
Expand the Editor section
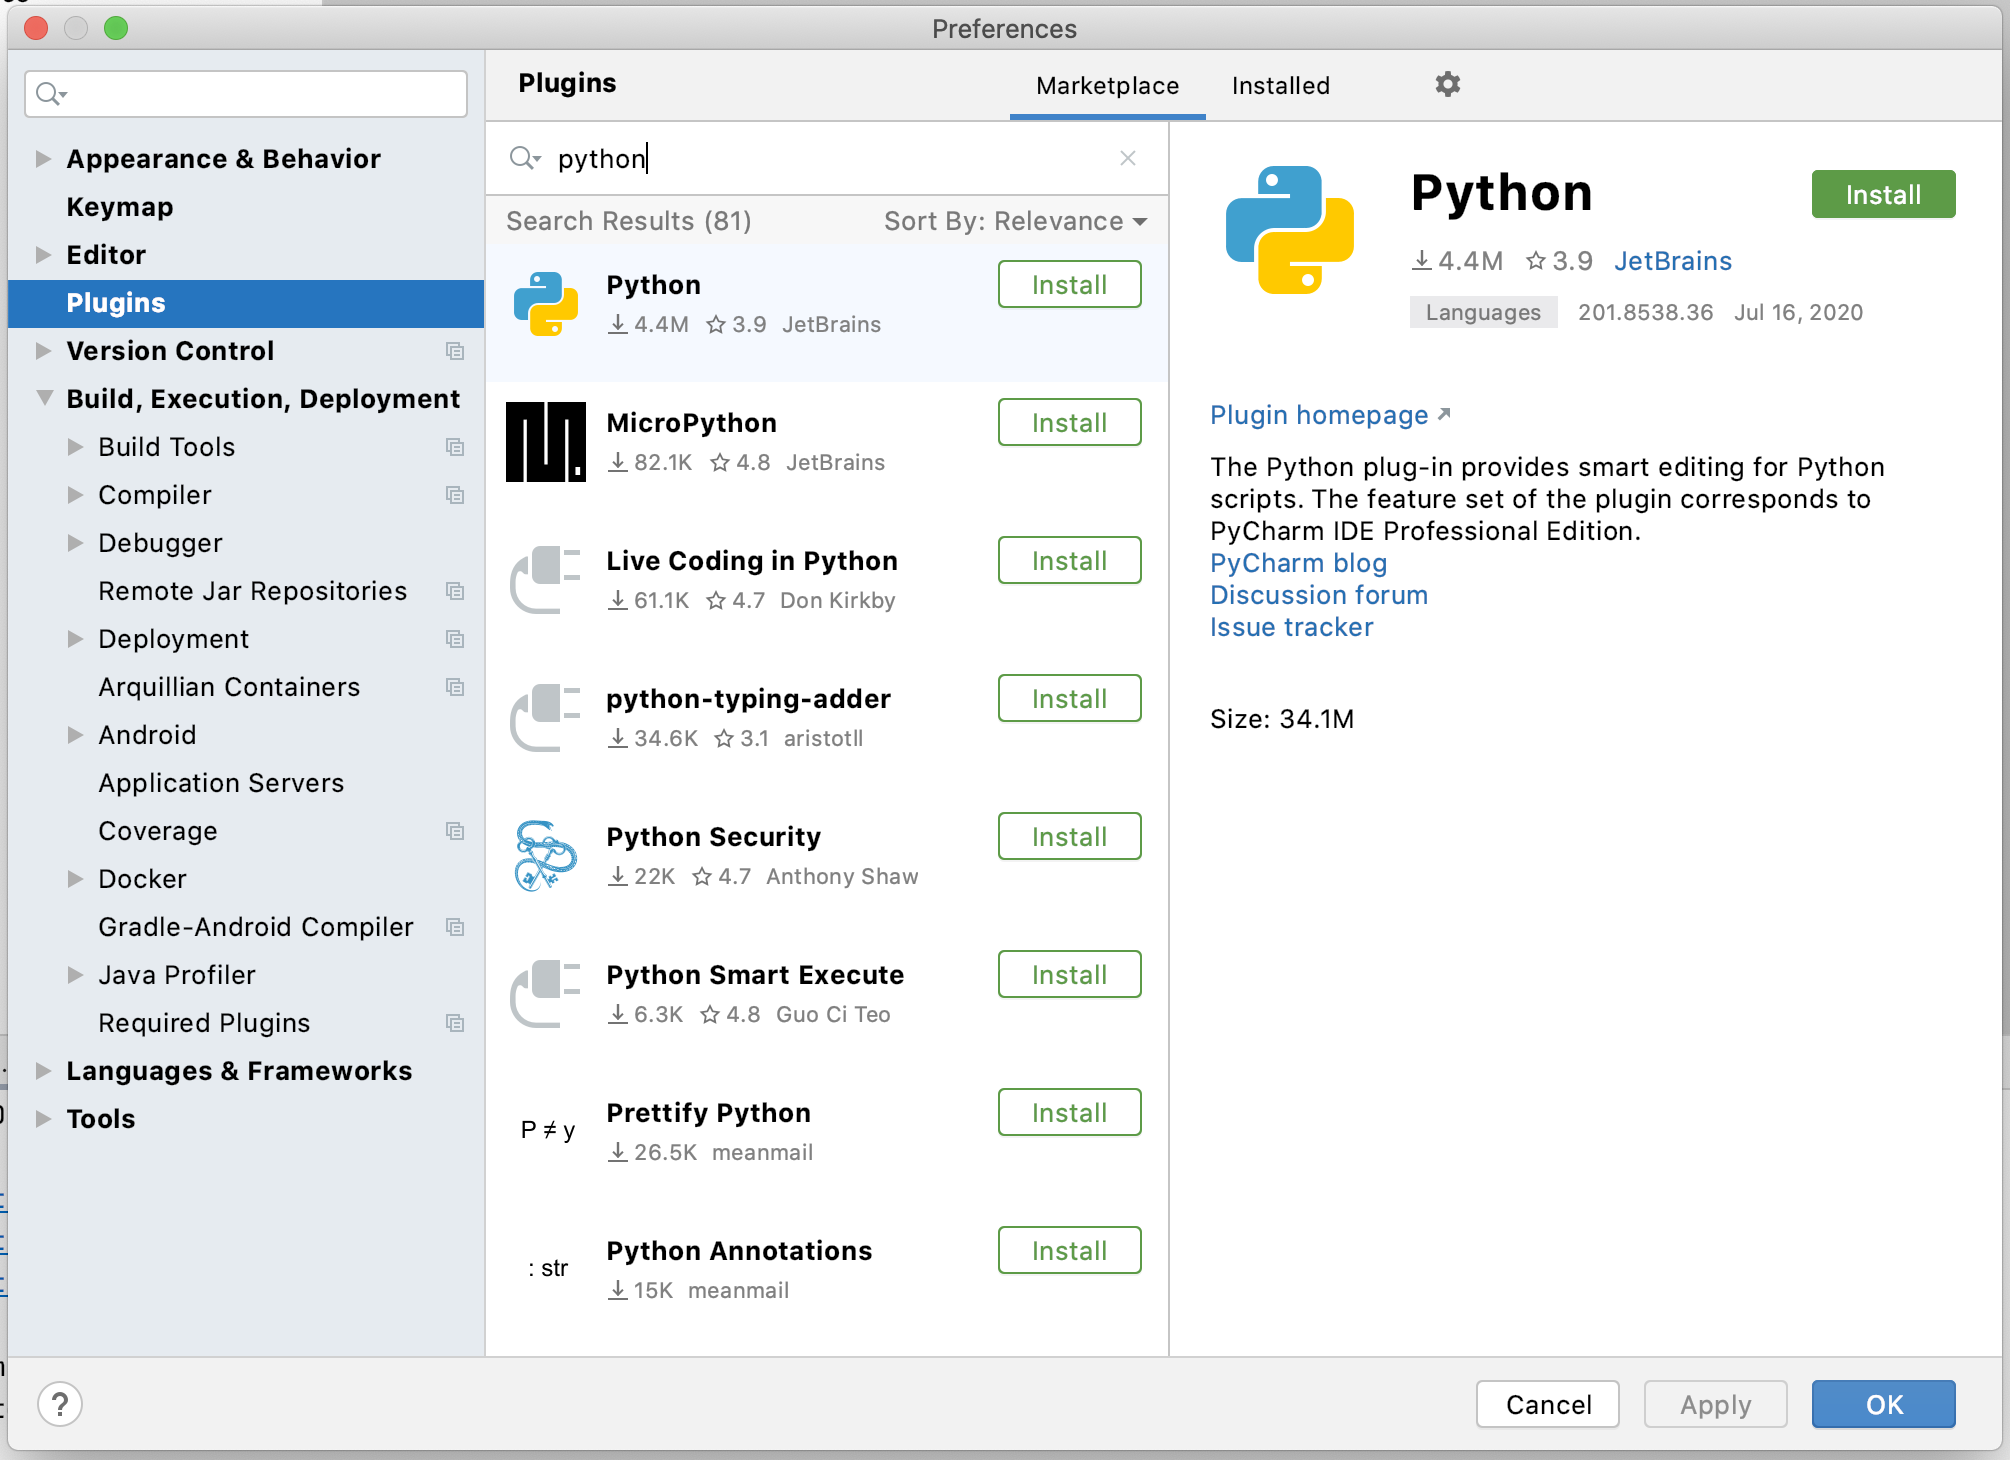(43, 255)
